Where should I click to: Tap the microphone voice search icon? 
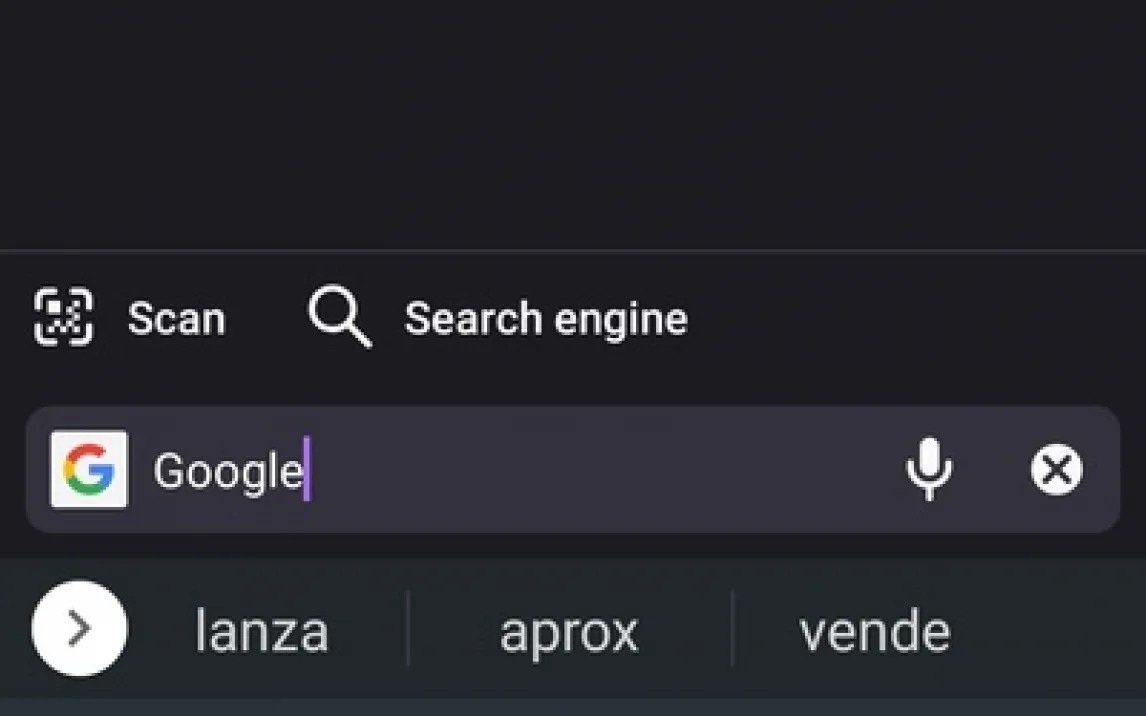point(928,469)
